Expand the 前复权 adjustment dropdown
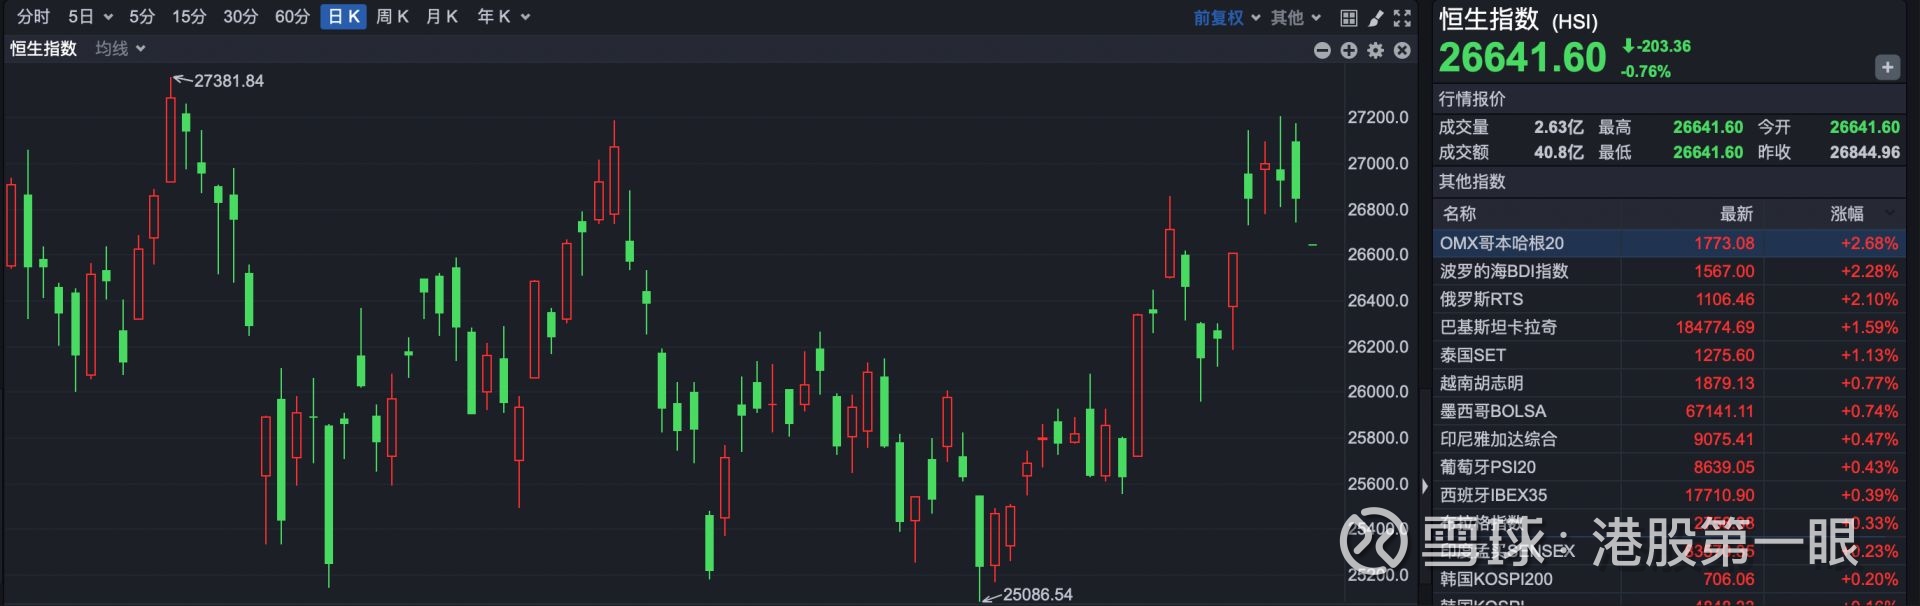The image size is (1920, 606). pos(1227,18)
